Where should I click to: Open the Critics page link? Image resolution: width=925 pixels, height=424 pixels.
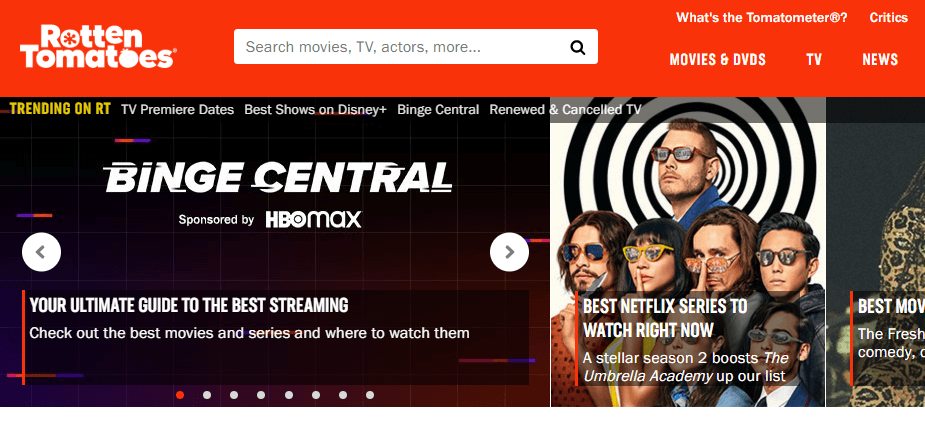[x=888, y=18]
